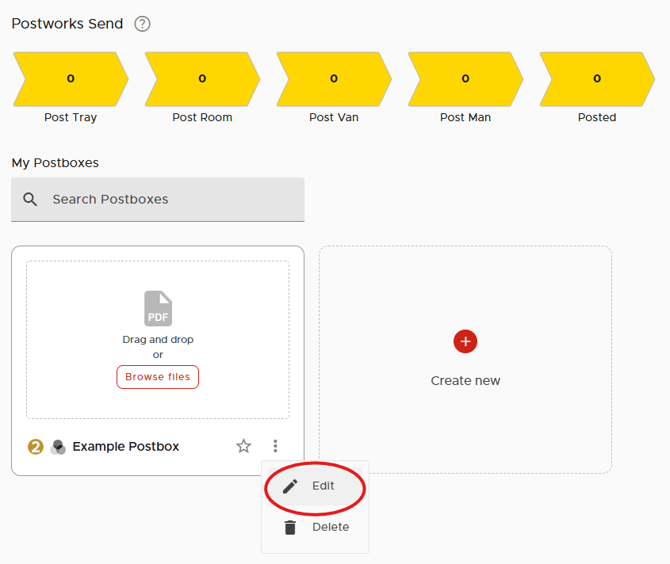The height and width of the screenshot is (564, 670).
Task: Click the Create new label
Action: (465, 381)
